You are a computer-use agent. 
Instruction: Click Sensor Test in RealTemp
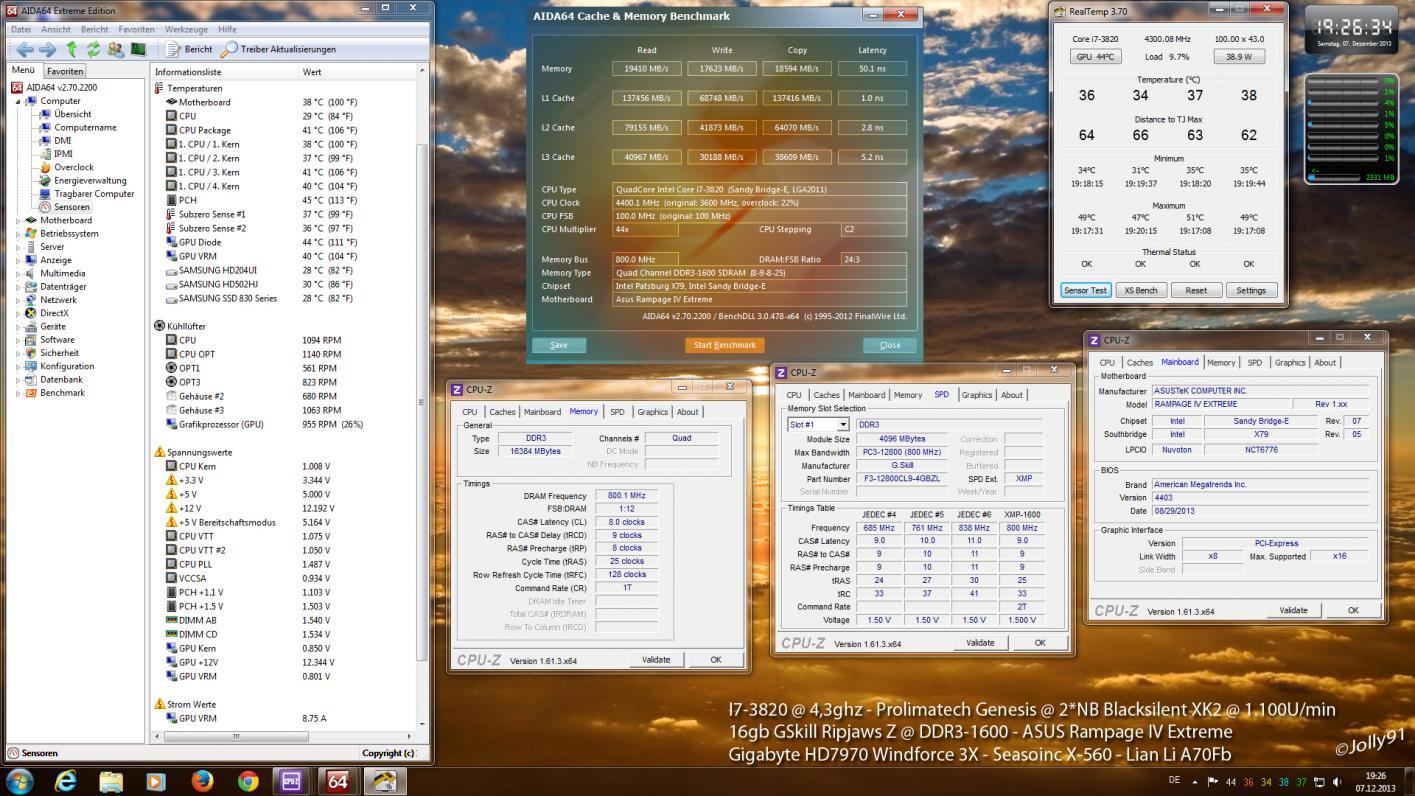pyautogui.click(x=1085, y=290)
